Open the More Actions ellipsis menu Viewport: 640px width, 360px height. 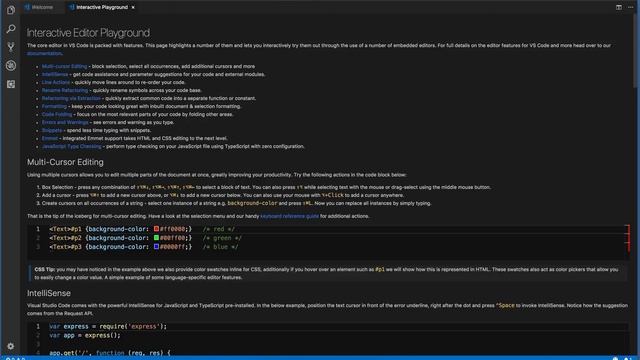click(x=631, y=7)
